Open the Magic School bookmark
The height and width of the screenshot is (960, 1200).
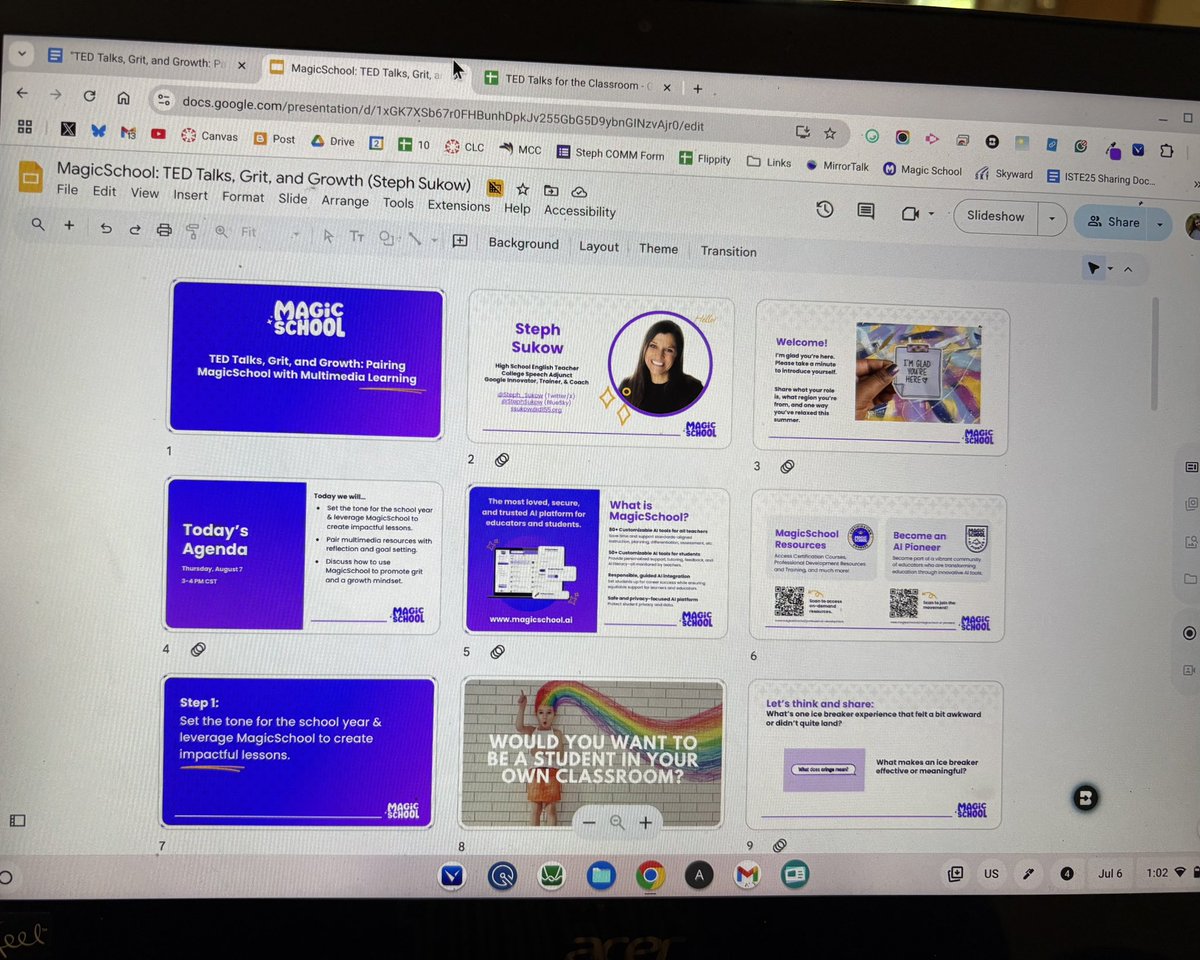[922, 170]
